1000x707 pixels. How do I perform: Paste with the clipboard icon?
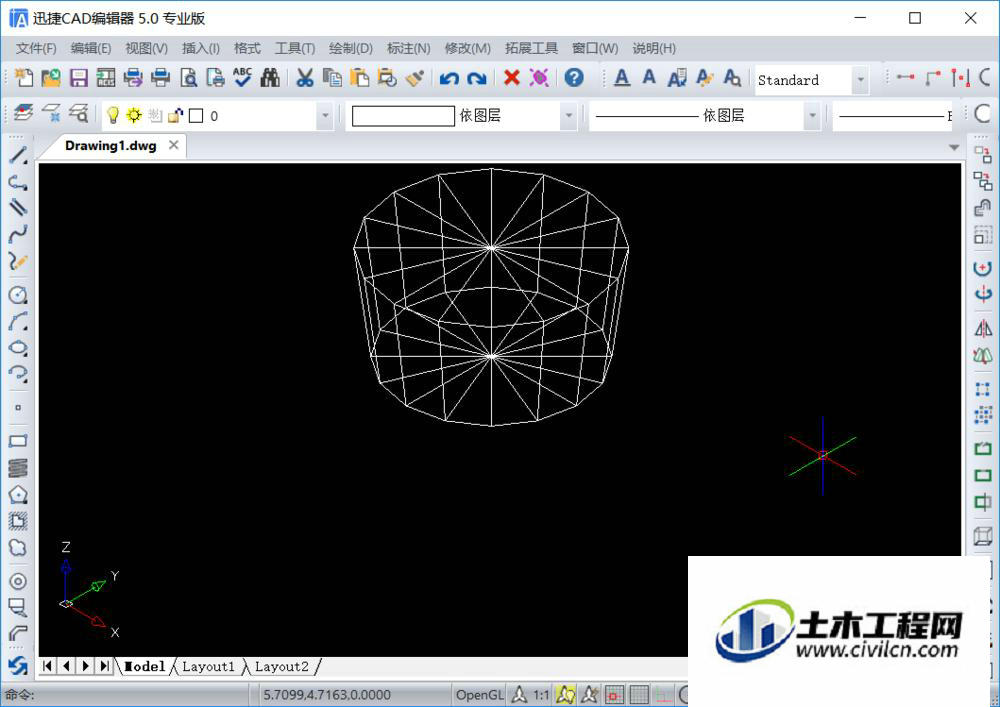click(x=360, y=78)
